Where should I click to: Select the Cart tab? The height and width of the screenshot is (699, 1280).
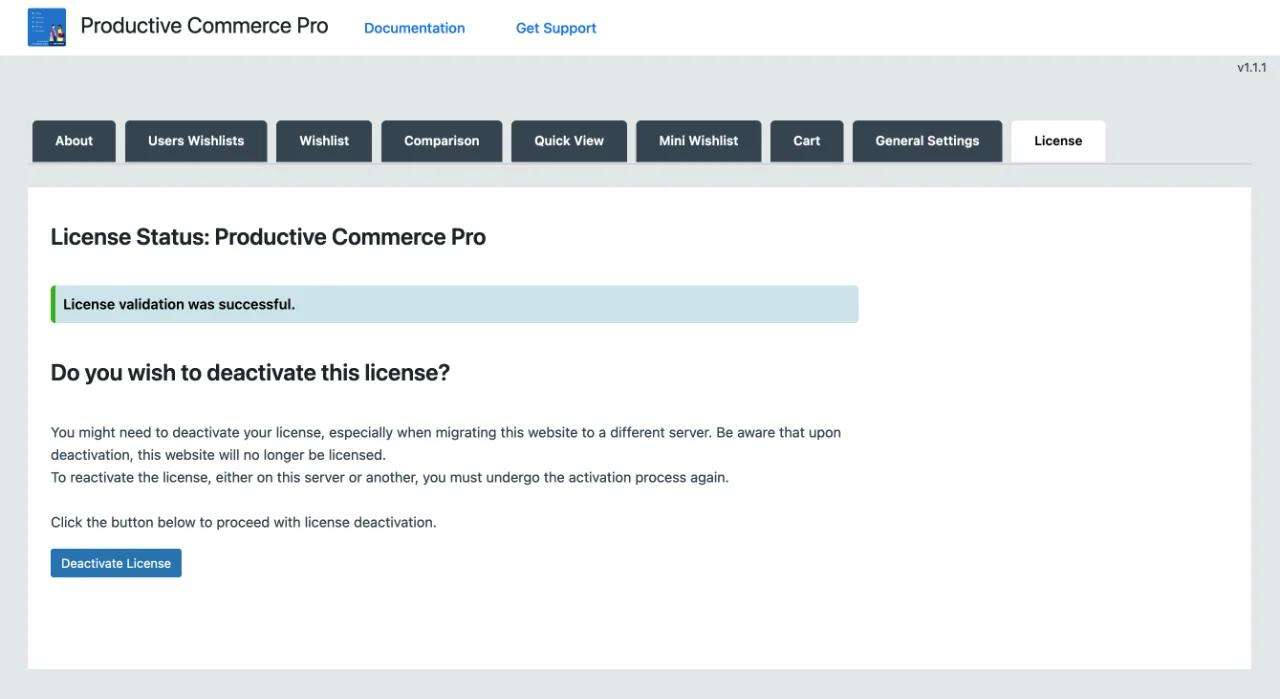[807, 141]
